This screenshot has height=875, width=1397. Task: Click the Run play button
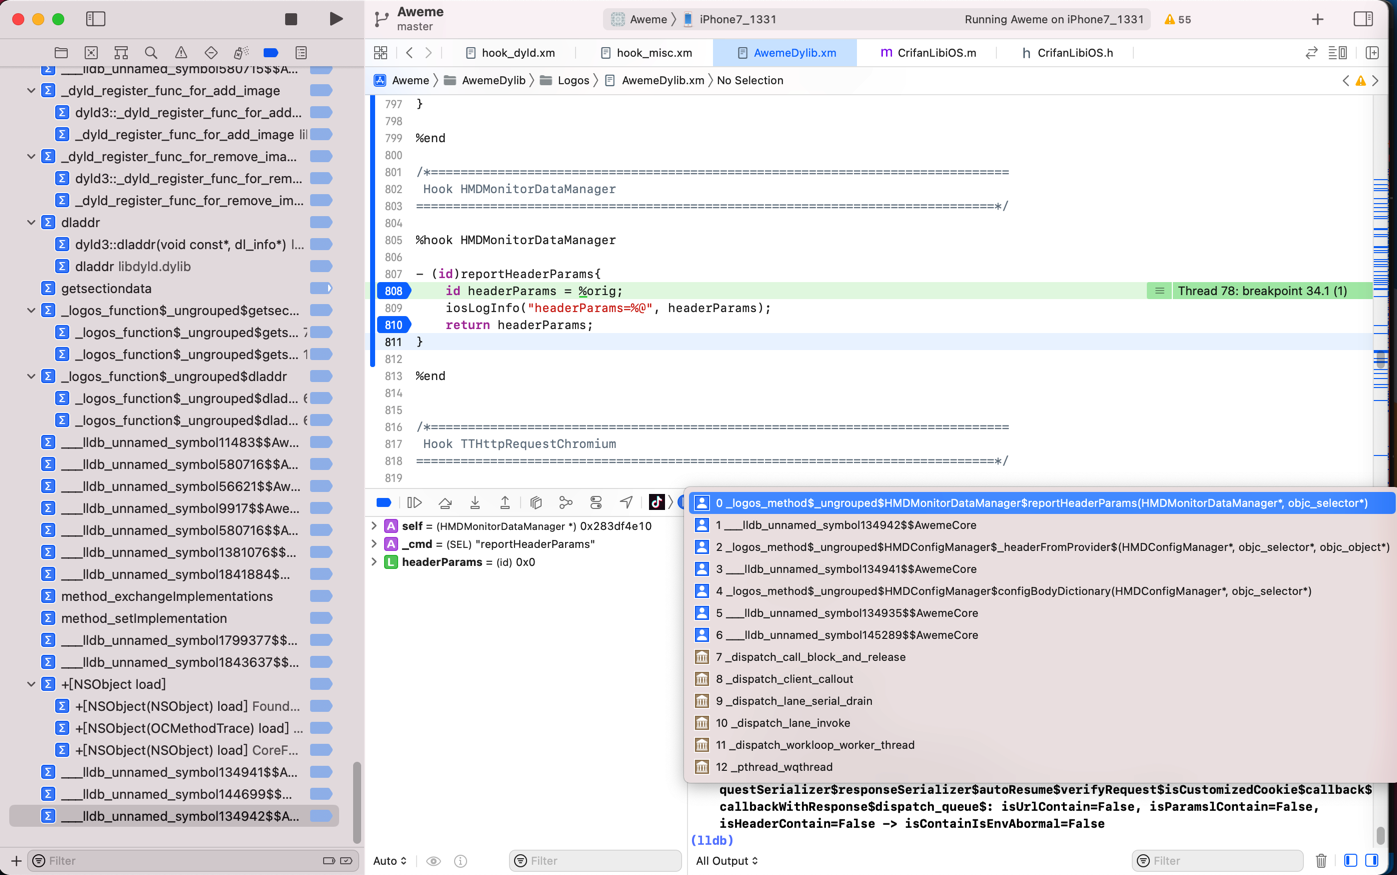click(336, 19)
